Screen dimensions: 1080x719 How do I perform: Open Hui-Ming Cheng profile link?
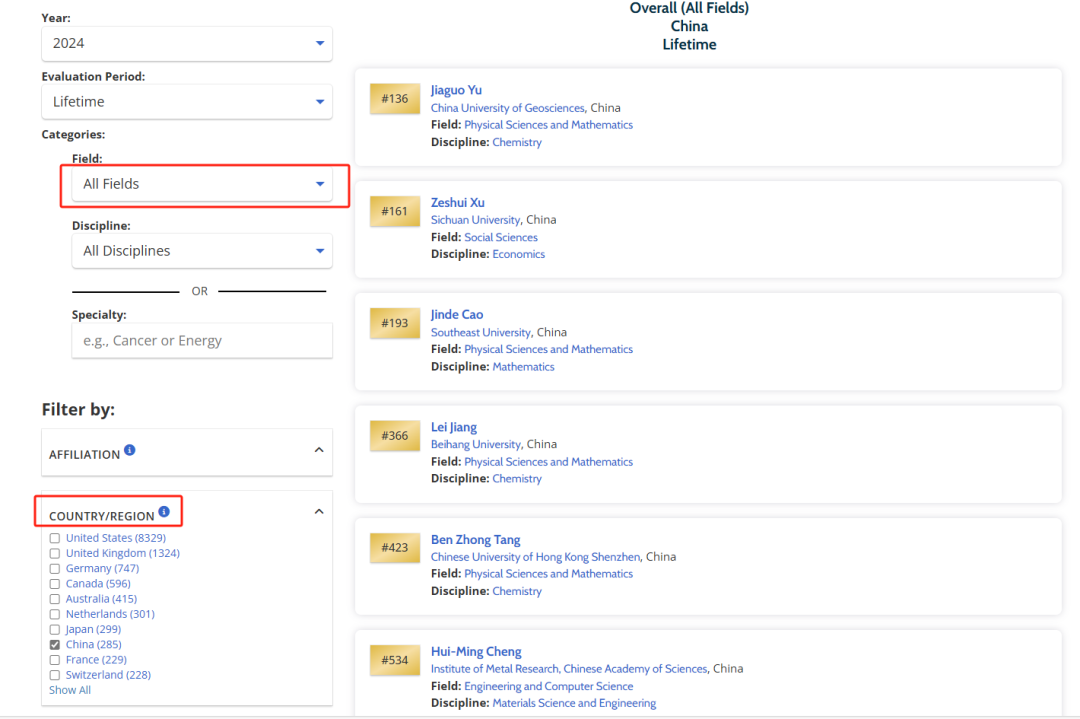click(476, 652)
